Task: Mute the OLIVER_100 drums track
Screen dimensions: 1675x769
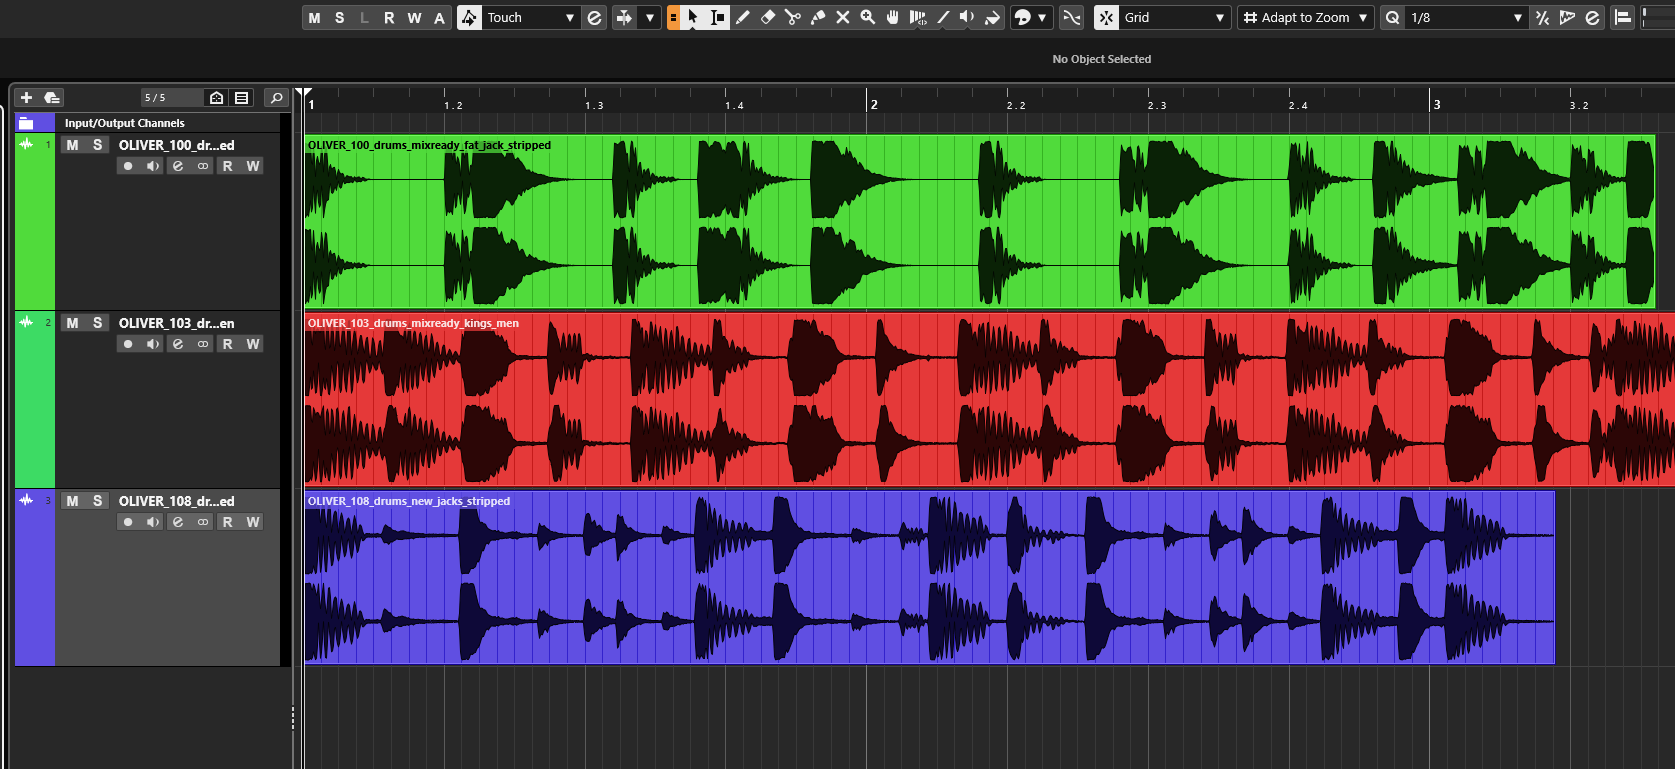Action: coord(72,145)
